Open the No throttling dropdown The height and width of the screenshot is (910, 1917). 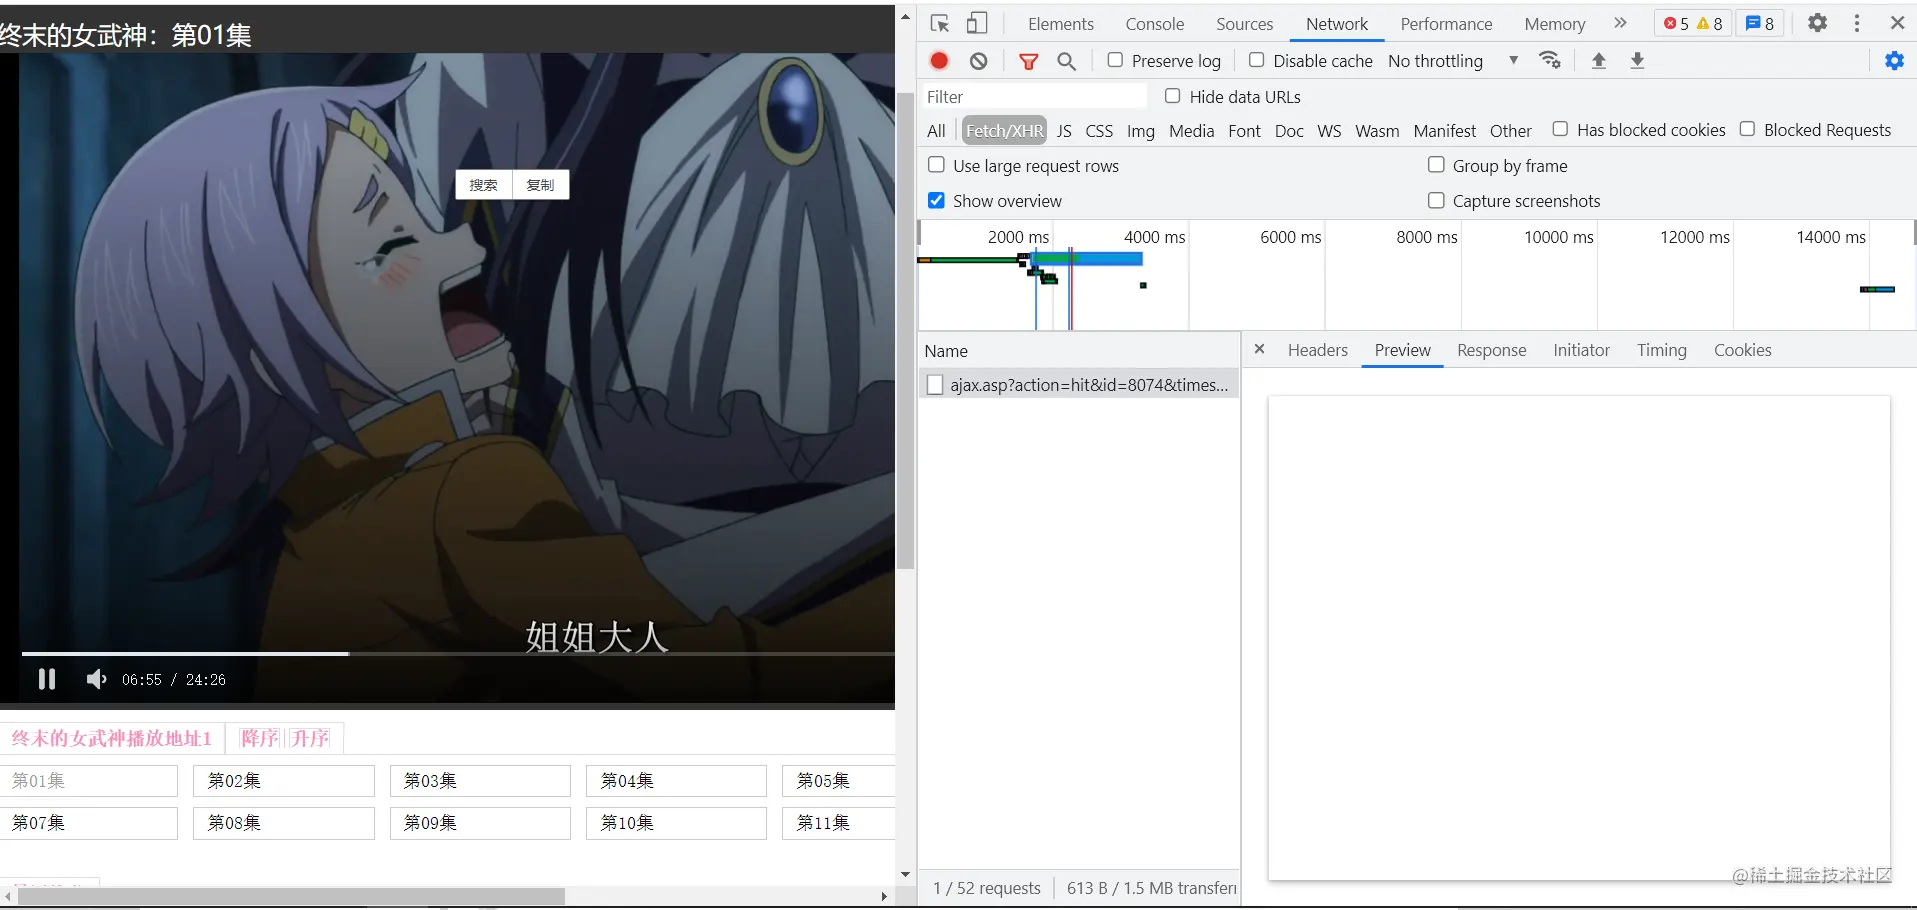(x=1453, y=61)
